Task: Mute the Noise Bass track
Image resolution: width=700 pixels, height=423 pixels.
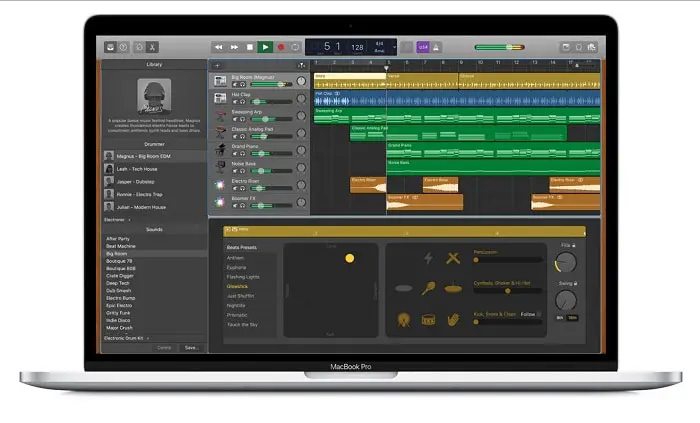Action: click(235, 171)
